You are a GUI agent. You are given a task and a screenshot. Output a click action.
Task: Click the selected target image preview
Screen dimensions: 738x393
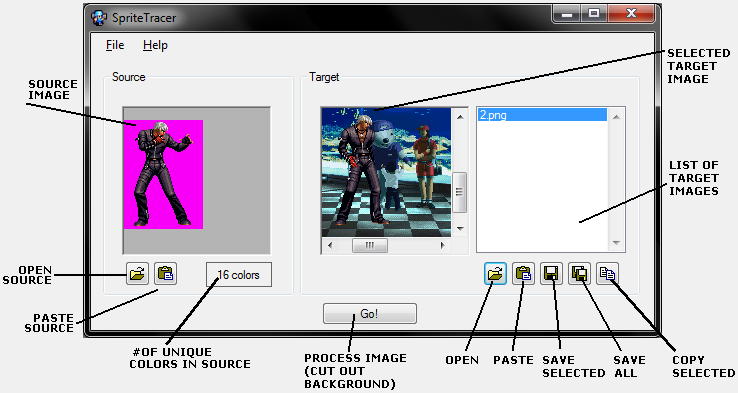point(386,172)
